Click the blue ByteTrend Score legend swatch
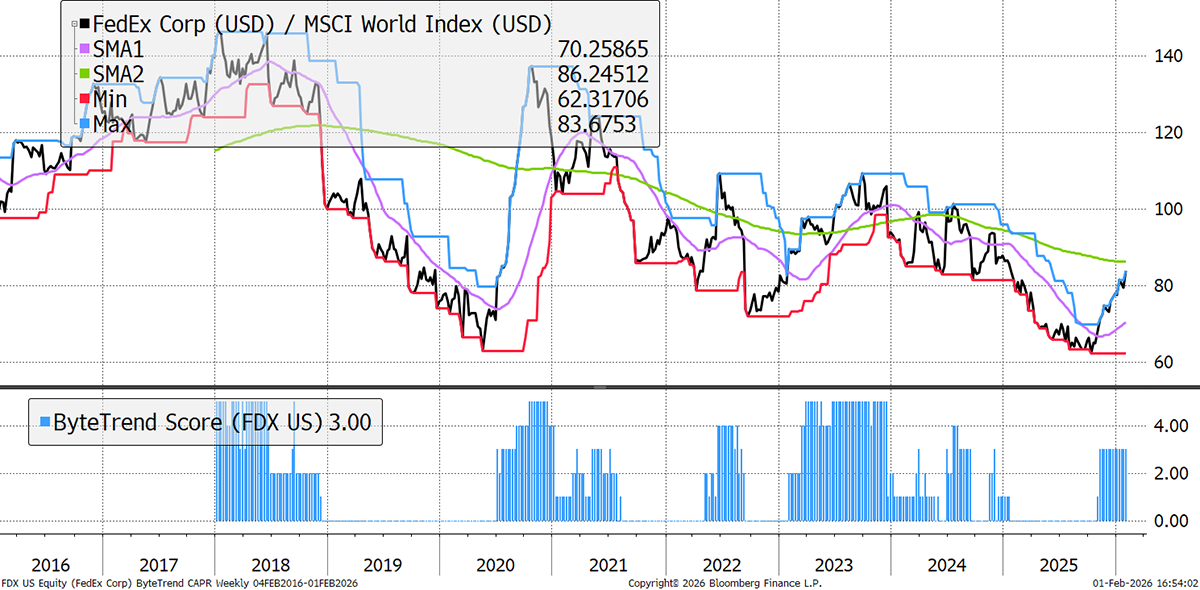 click(x=44, y=423)
